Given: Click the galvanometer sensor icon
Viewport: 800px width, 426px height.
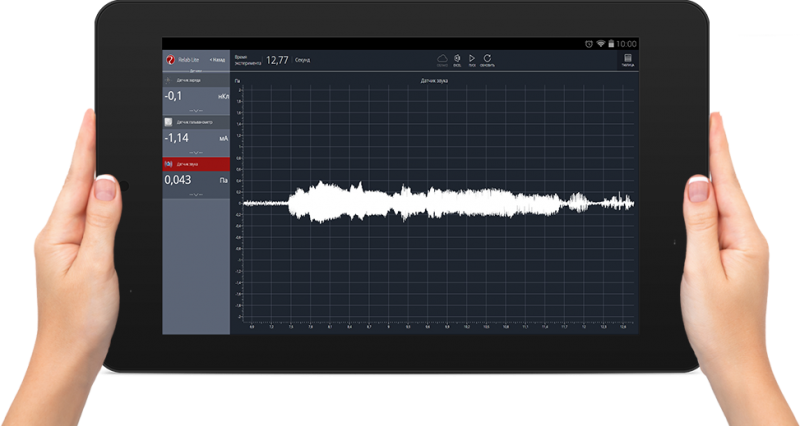Looking at the screenshot, I should pyautogui.click(x=168, y=121).
